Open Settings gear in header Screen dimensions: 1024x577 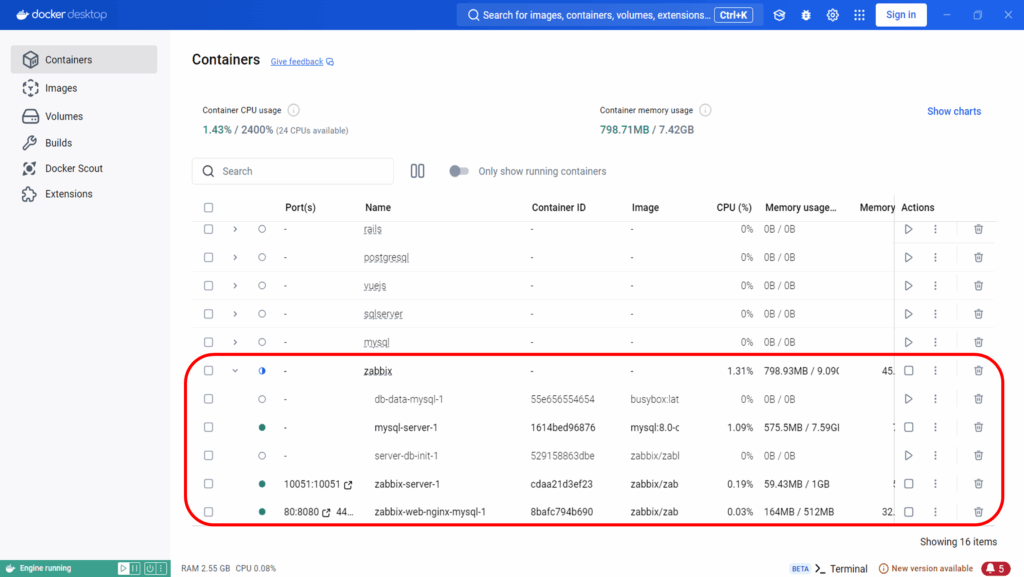tap(833, 15)
